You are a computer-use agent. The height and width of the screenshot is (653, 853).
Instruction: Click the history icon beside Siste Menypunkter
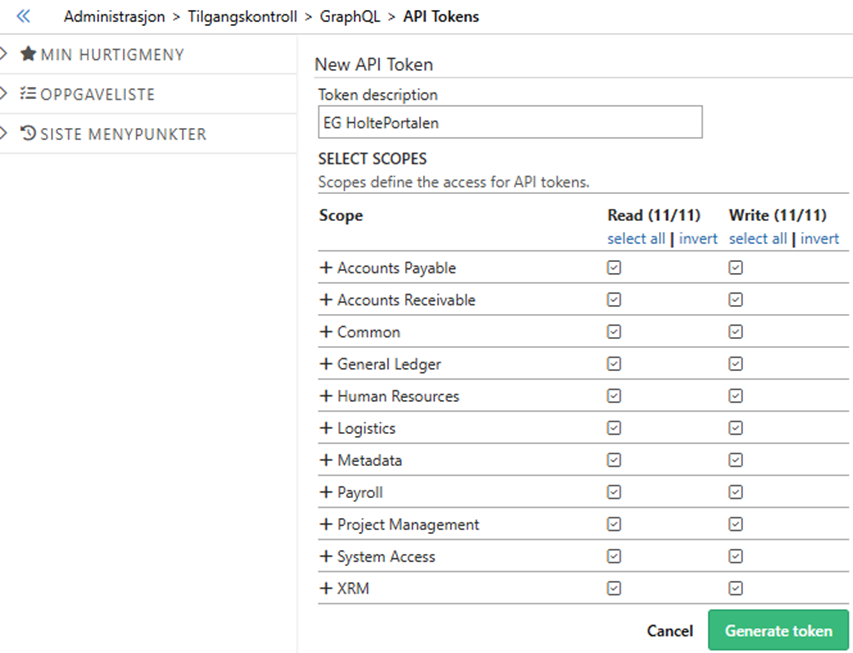pos(28,133)
